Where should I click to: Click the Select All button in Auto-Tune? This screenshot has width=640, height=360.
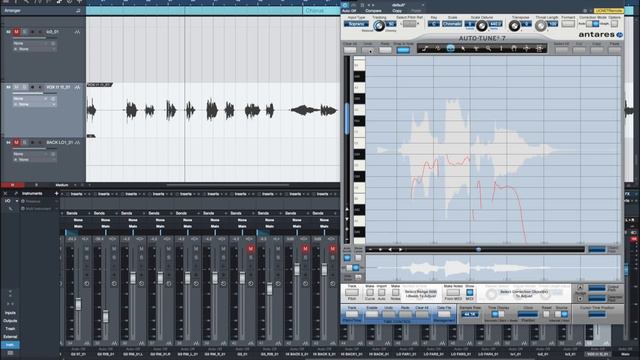561,50
